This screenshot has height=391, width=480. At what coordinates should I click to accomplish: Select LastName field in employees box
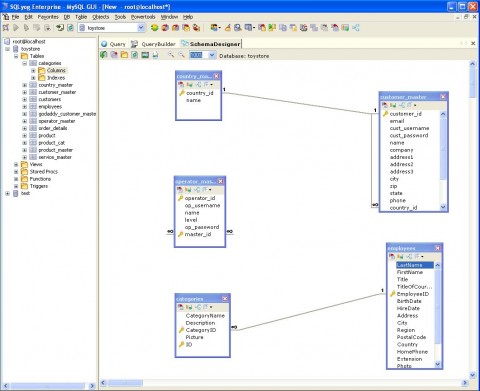click(x=415, y=265)
